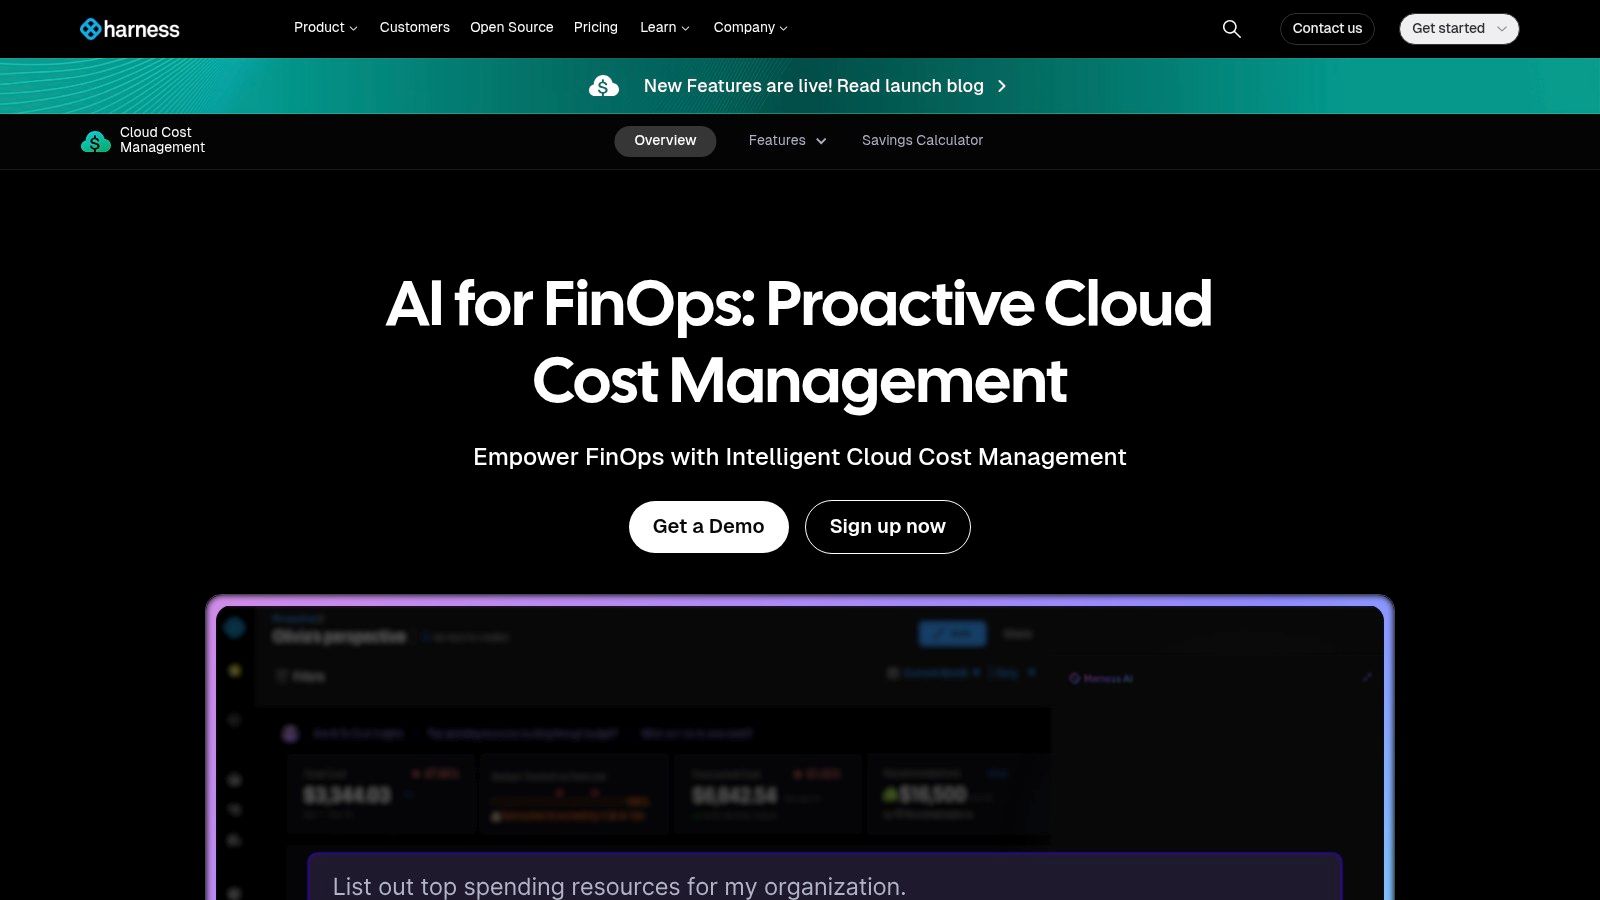The image size is (1600, 900).
Task: Open the Company dropdown
Action: [750, 28]
